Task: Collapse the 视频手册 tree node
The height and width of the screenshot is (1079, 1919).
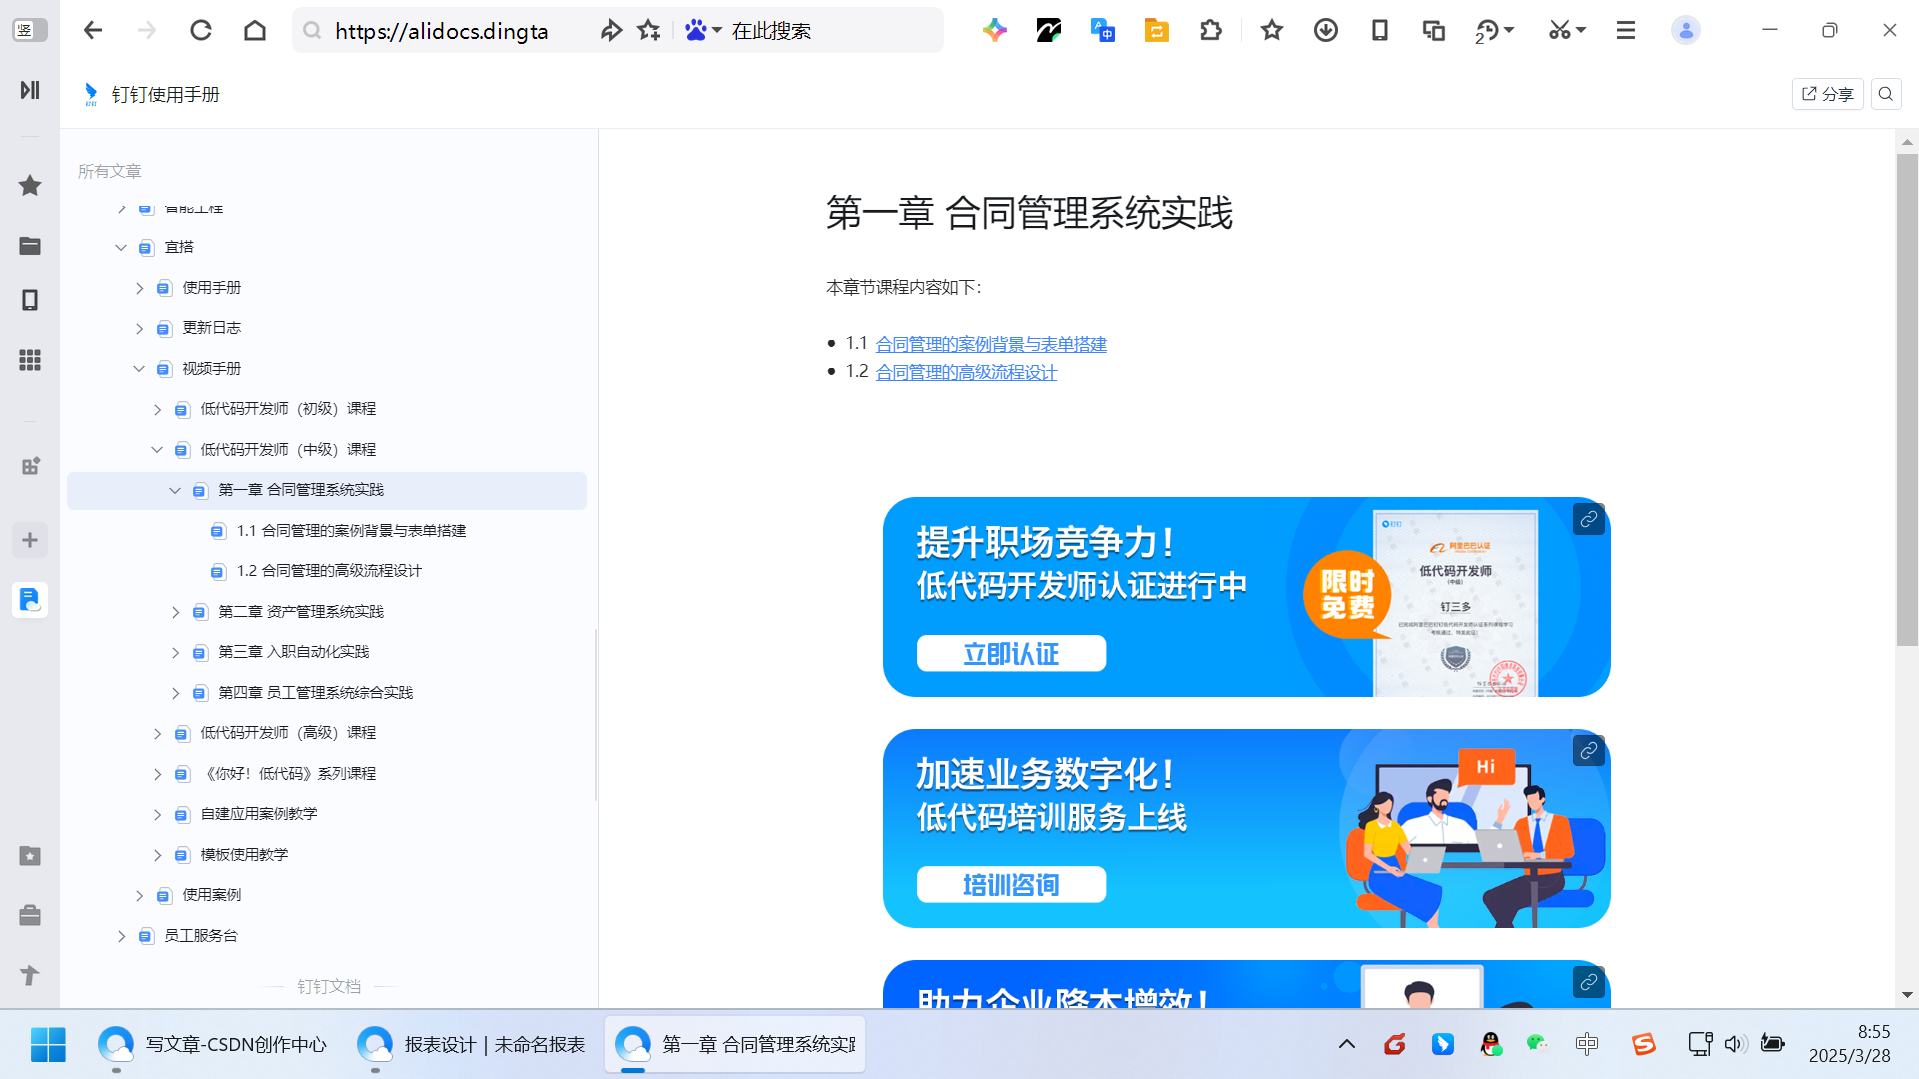Action: tap(139, 369)
